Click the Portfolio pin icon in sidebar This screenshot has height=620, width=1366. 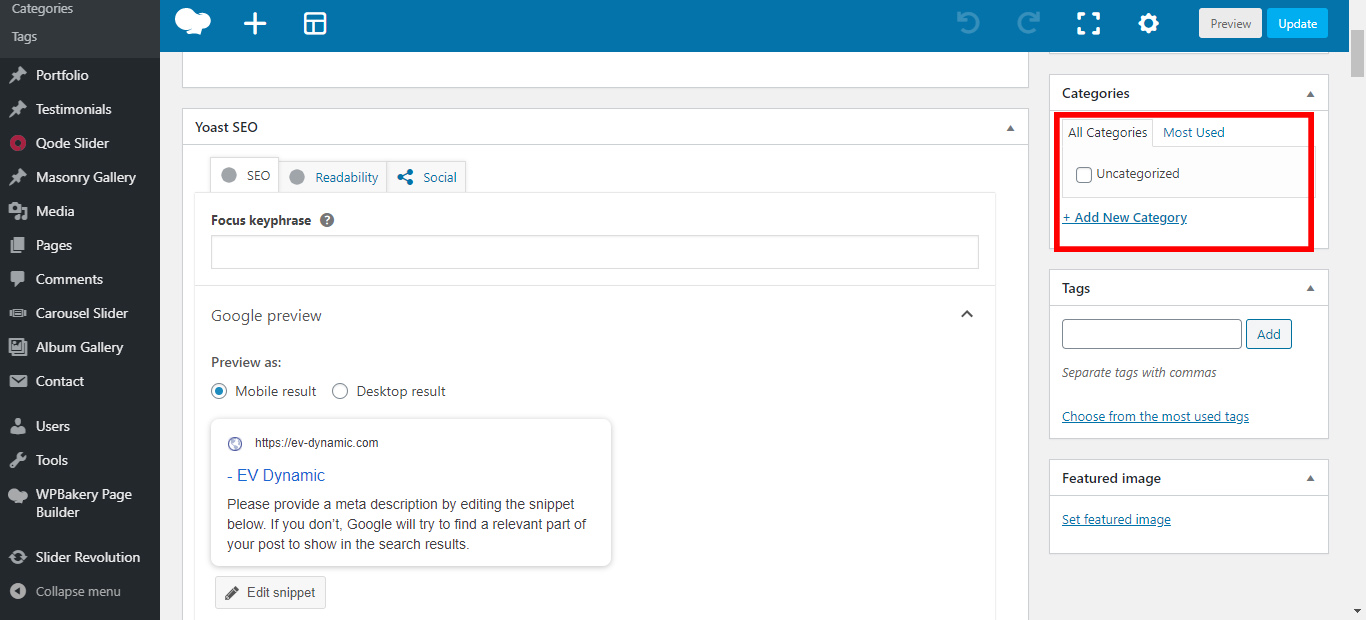(x=18, y=75)
